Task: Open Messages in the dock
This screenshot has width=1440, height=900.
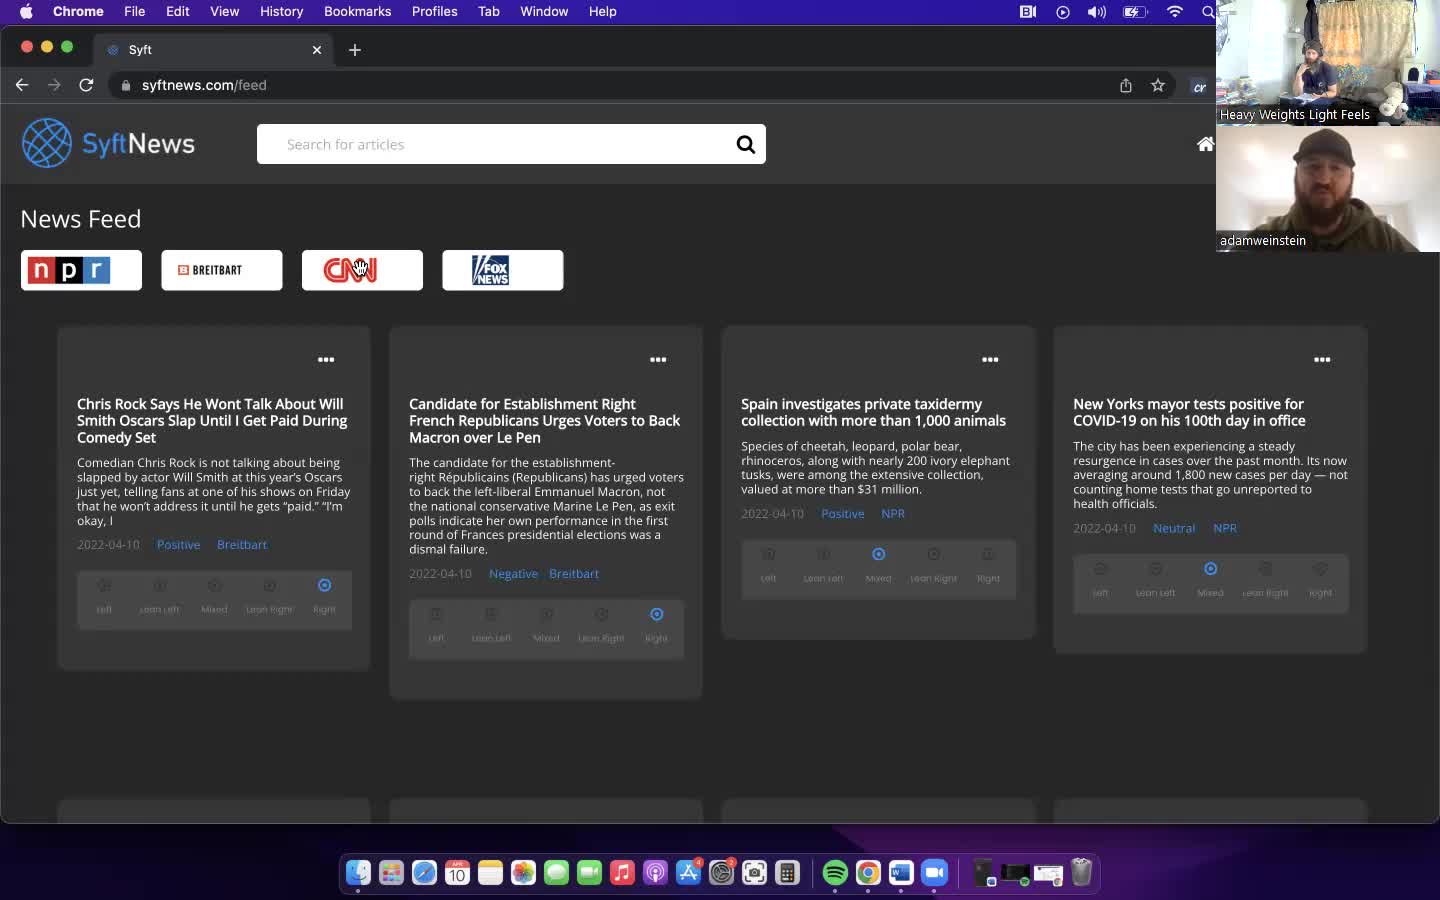Action: coord(556,873)
